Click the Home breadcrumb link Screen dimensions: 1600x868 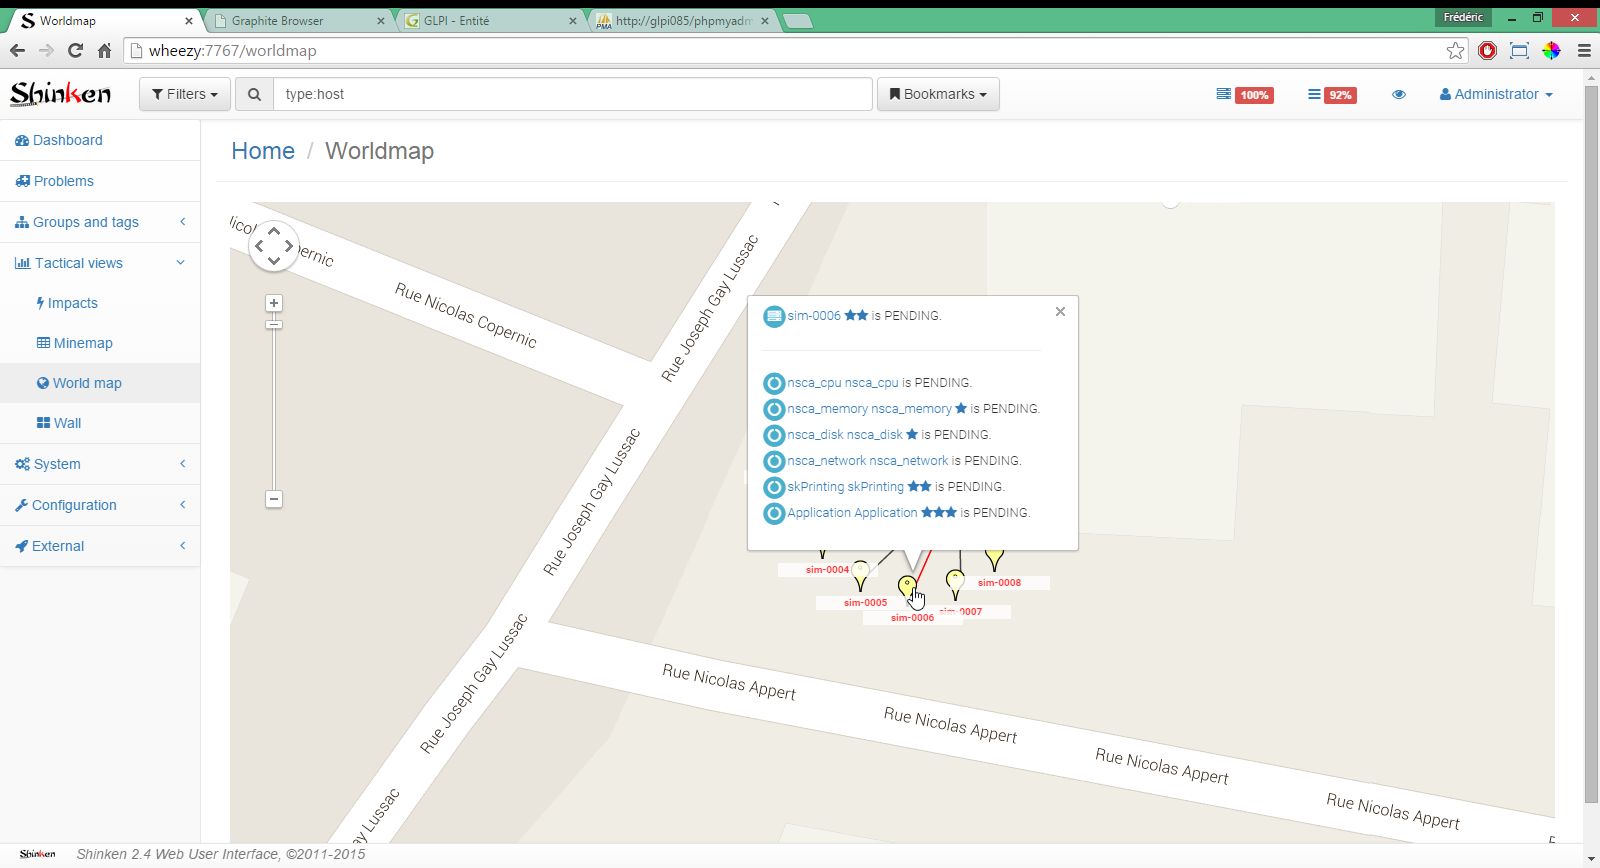[263, 151]
